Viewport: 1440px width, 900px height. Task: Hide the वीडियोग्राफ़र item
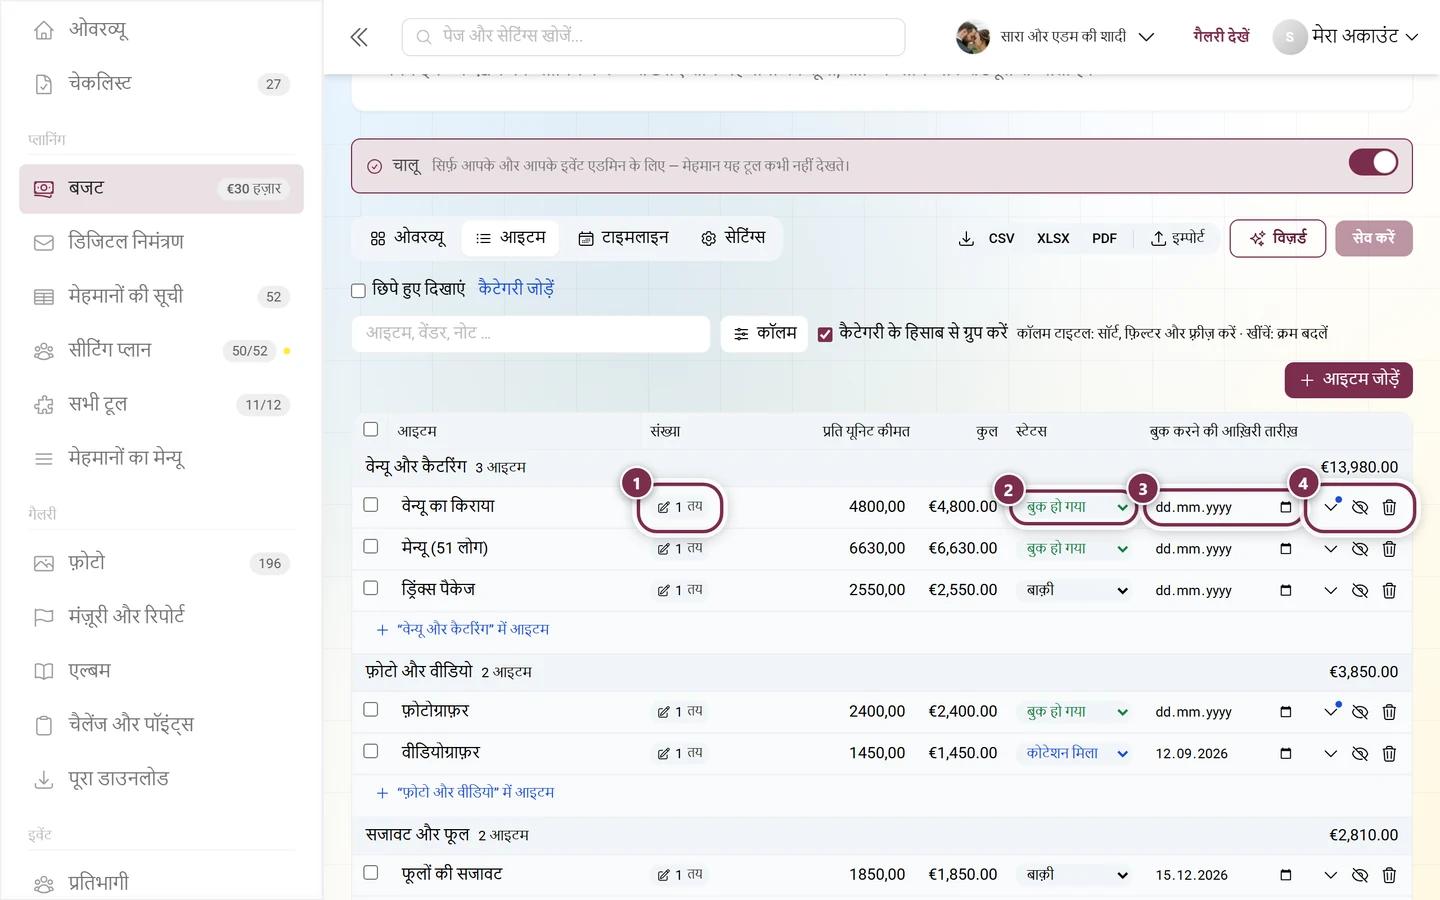click(1360, 754)
